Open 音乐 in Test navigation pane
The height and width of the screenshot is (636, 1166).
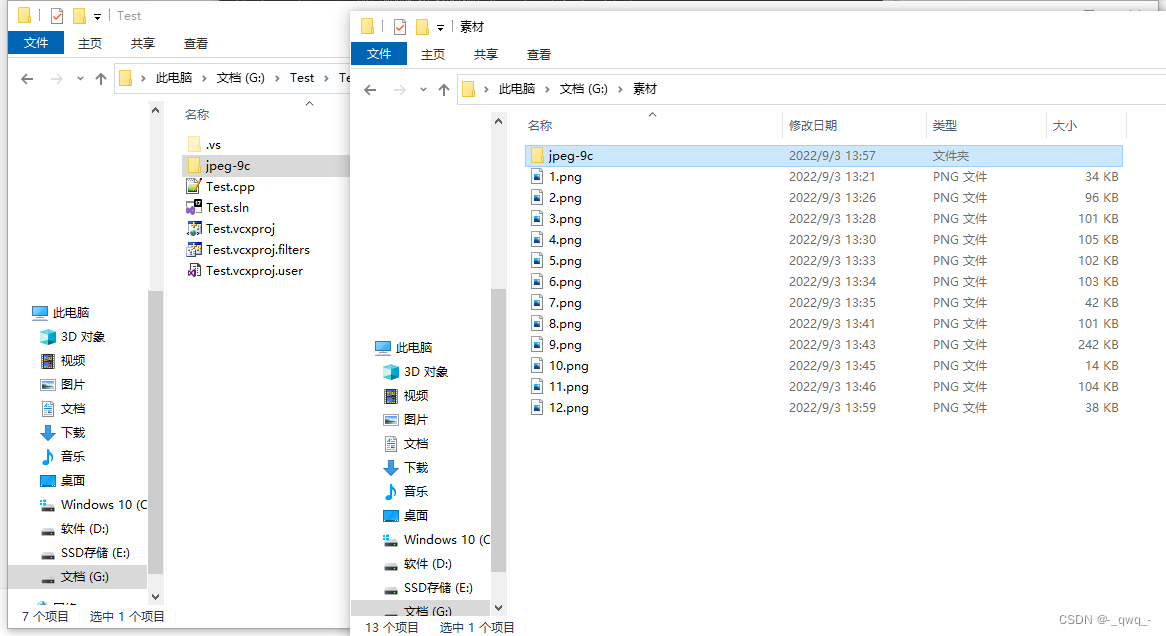[63, 456]
